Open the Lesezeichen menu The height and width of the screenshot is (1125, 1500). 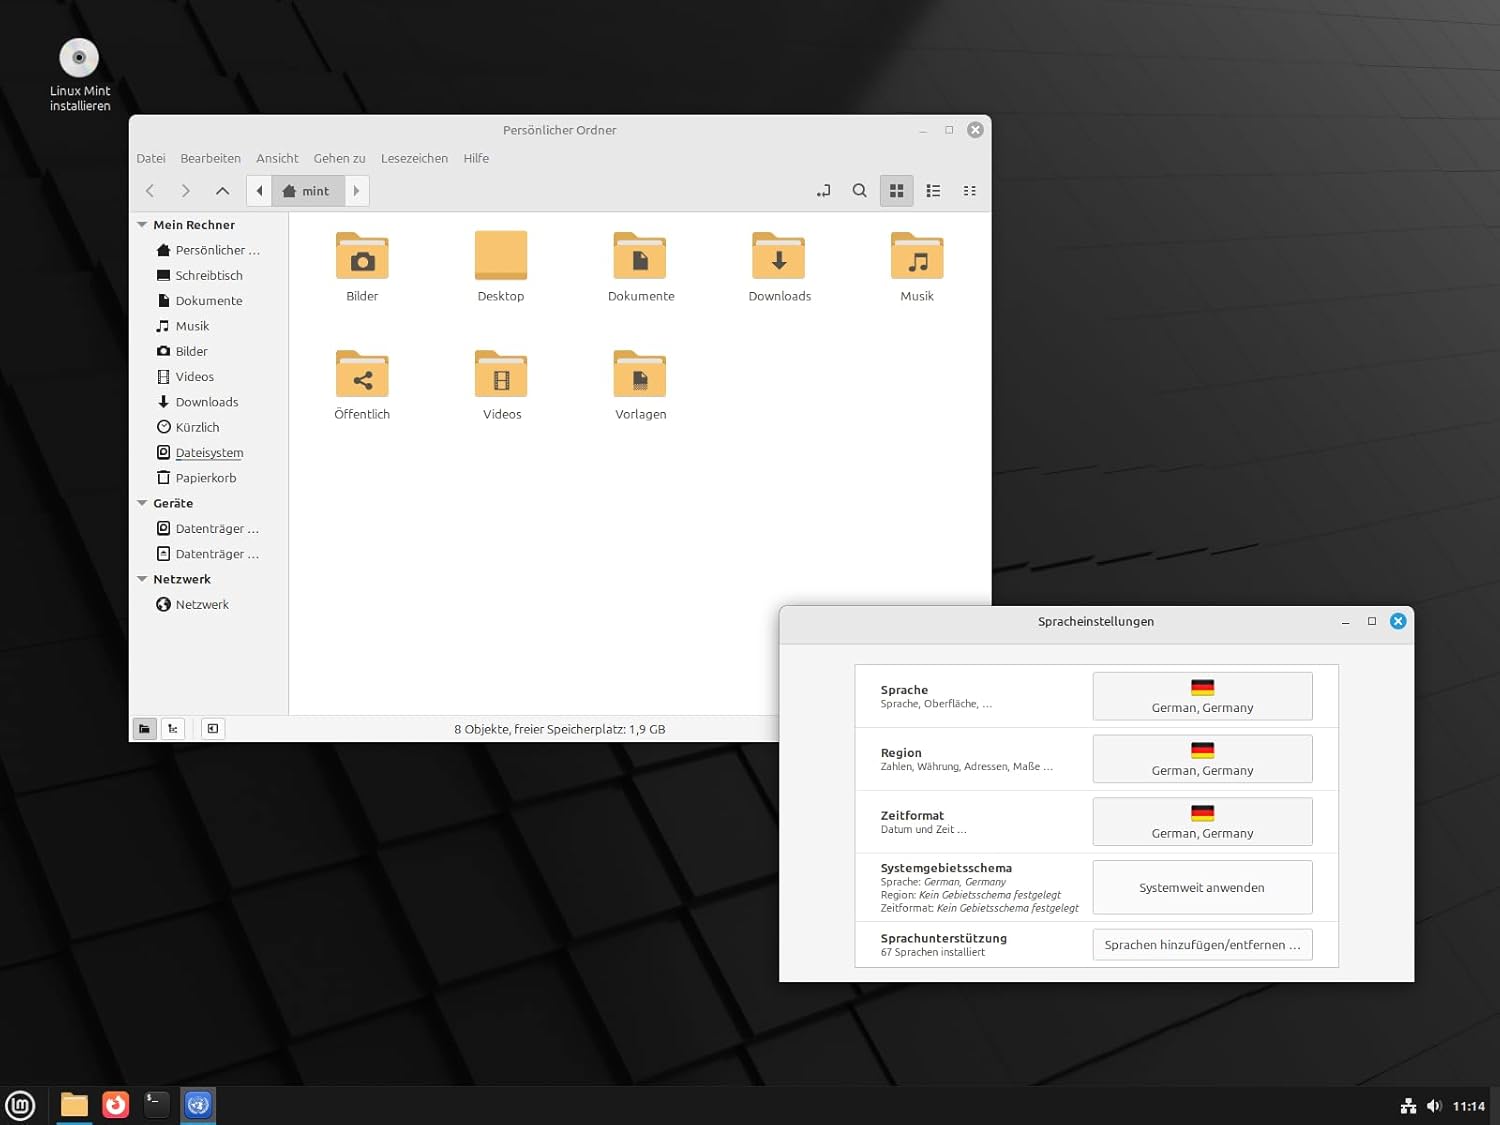[414, 159]
